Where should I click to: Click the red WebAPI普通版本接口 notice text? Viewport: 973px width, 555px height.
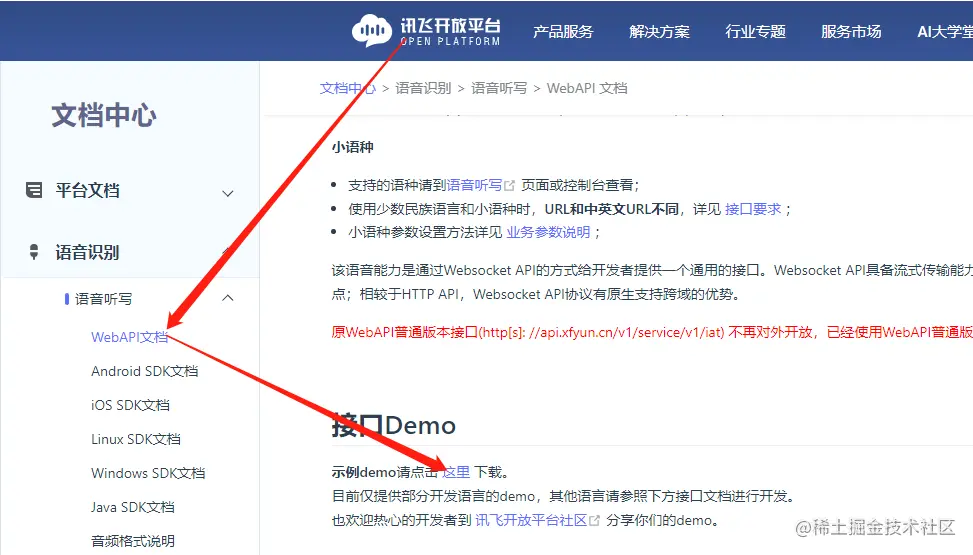652,332
